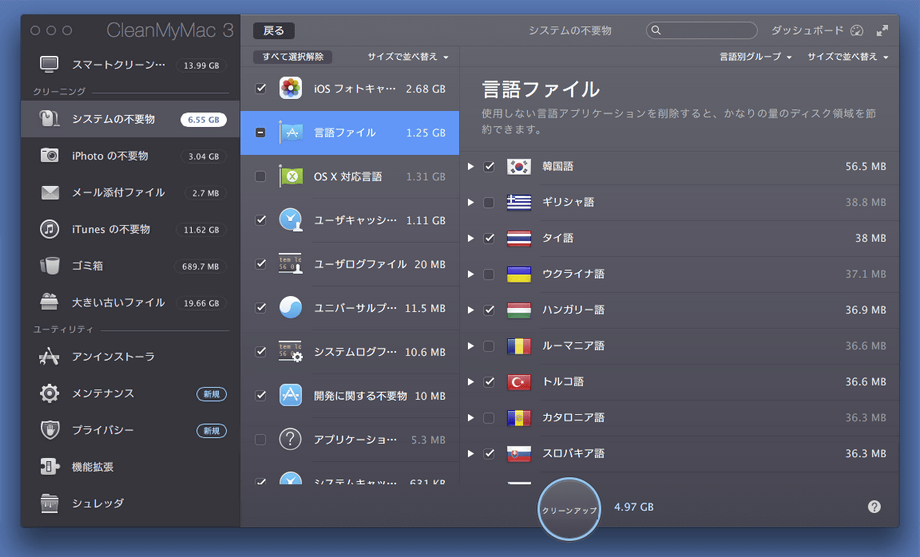This screenshot has width=920, height=557.
Task: Click the スロバキア語 36.3 MB row
Action: pyautogui.click(x=679, y=453)
